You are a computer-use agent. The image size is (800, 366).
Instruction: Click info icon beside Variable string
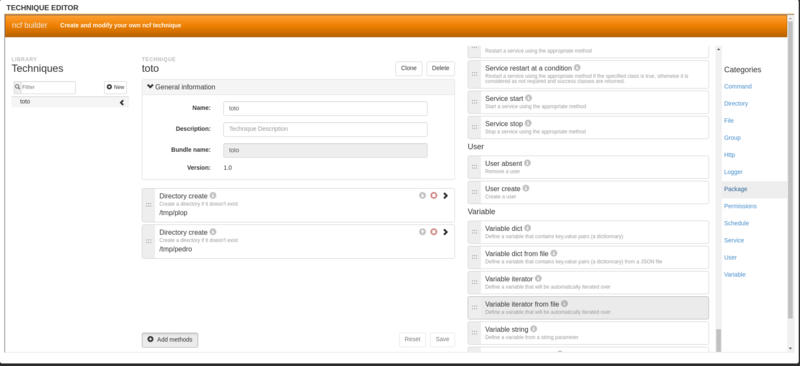point(534,329)
